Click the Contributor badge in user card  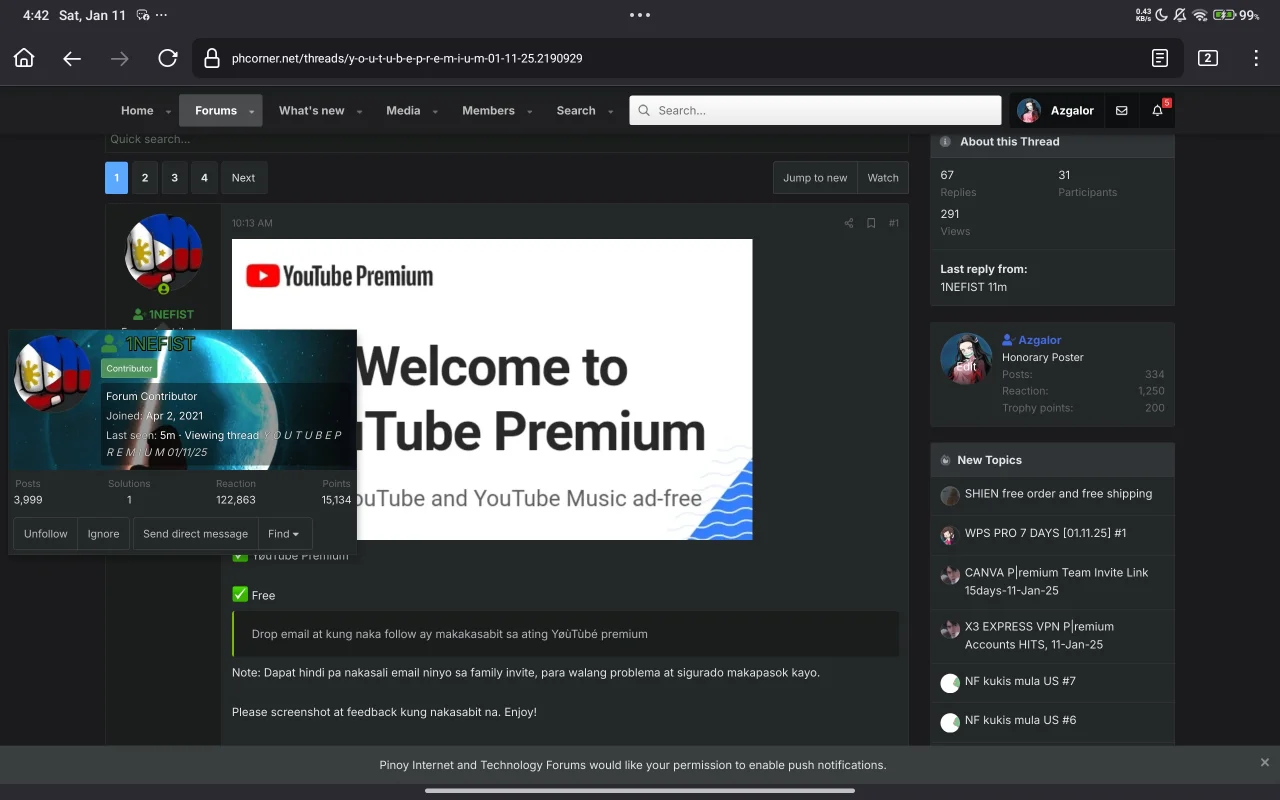coord(129,368)
